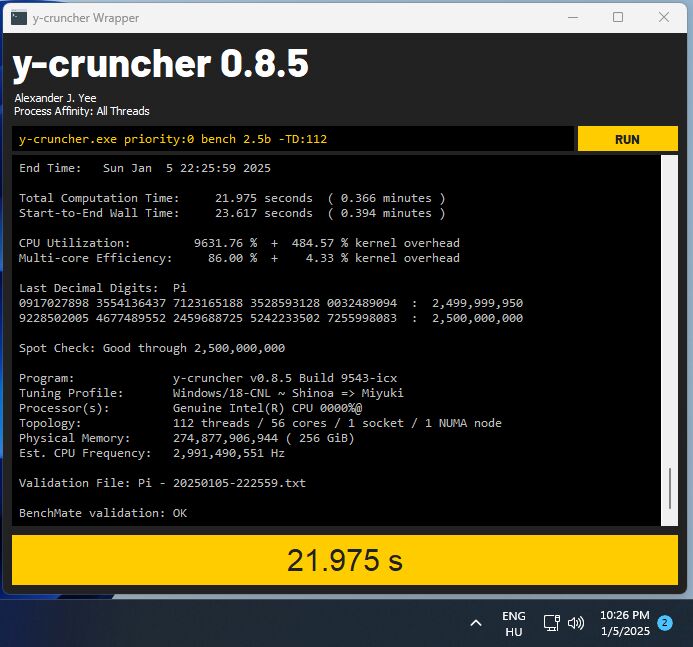Click the console output scrollbar thumb

tap(670, 488)
